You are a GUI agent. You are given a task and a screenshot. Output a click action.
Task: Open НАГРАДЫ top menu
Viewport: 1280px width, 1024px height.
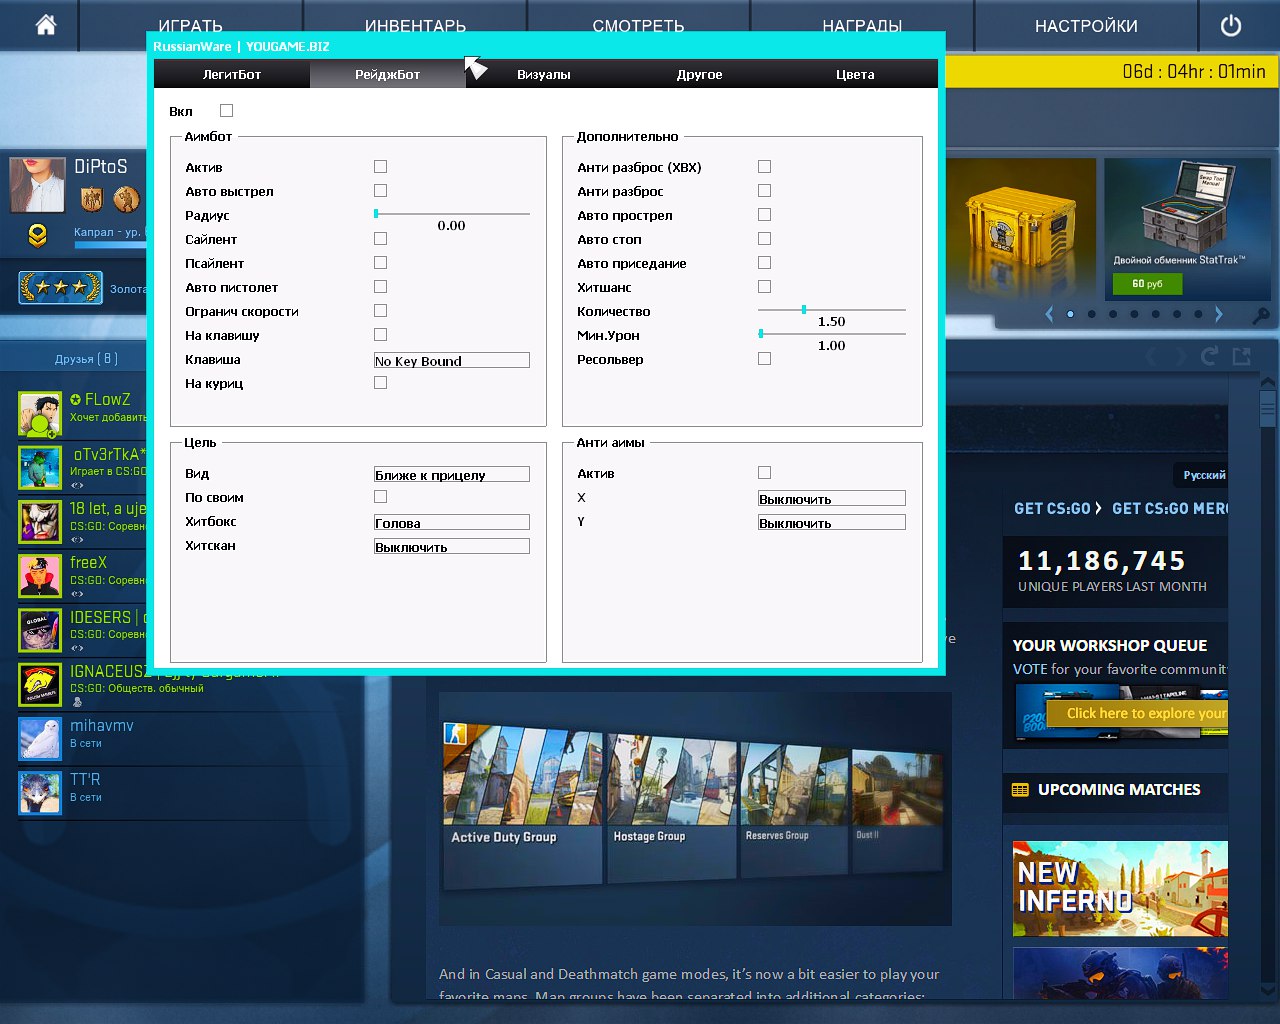coord(862,26)
